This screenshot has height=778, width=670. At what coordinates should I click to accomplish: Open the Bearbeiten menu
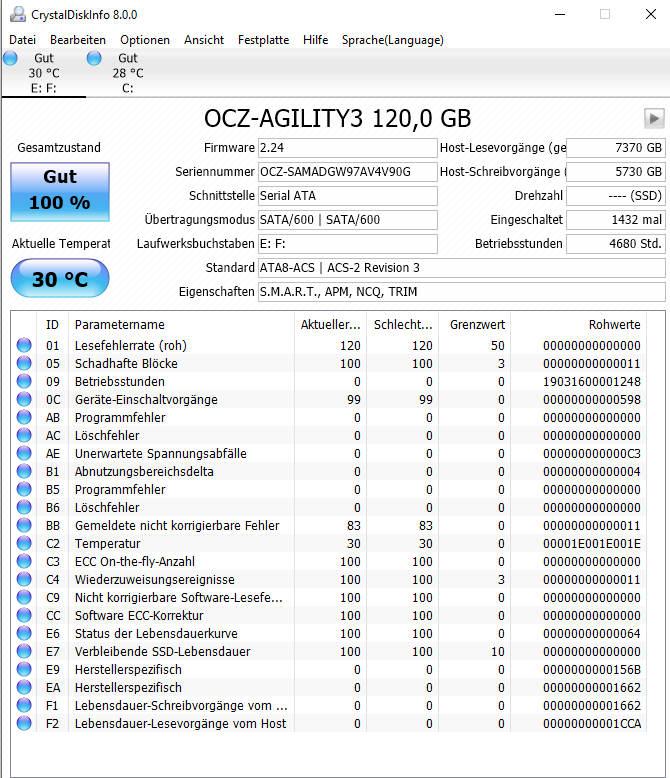(78, 40)
